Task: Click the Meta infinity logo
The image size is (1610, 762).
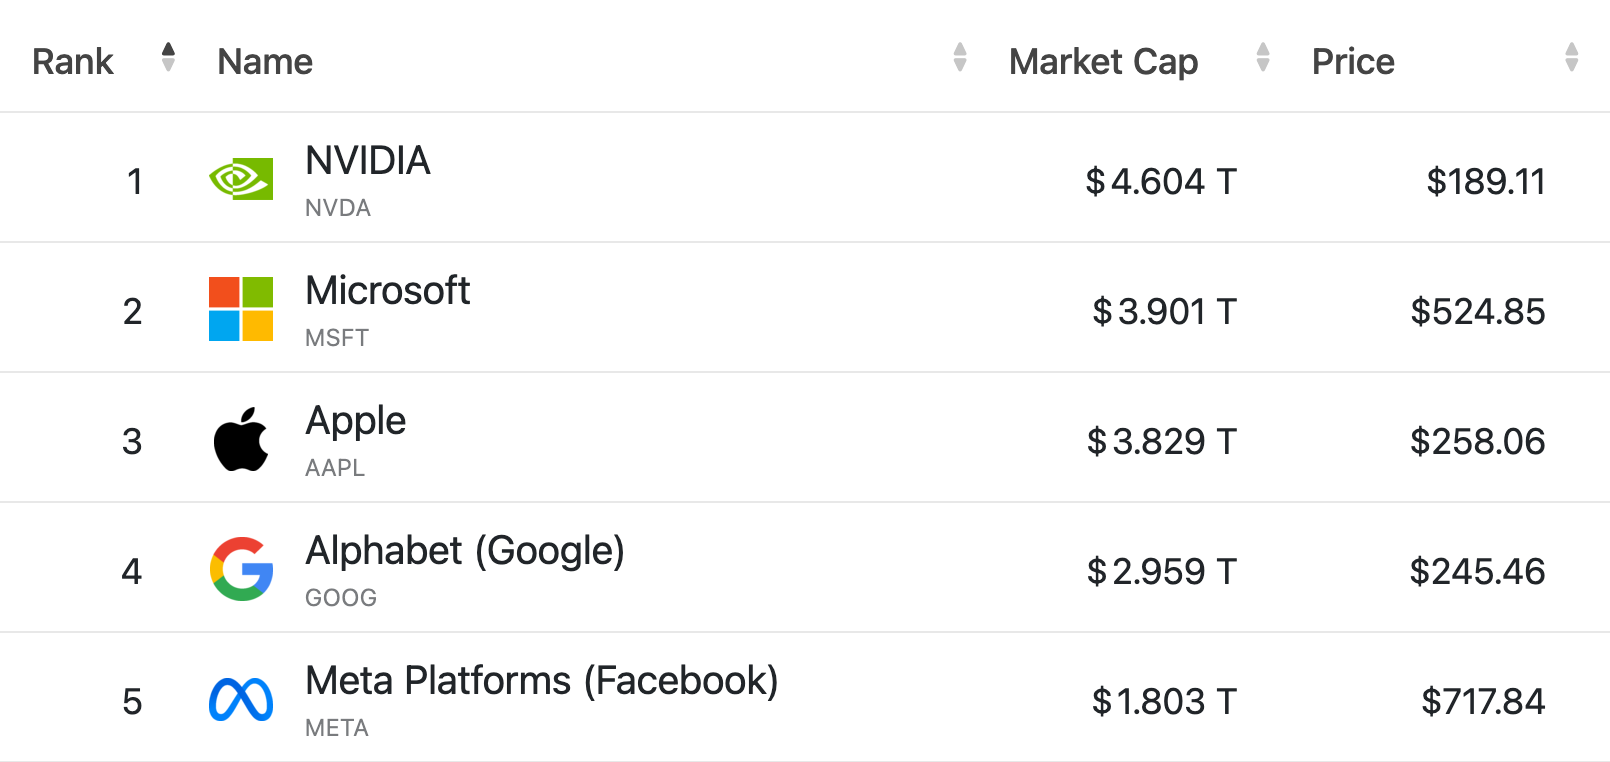Action: (x=241, y=697)
